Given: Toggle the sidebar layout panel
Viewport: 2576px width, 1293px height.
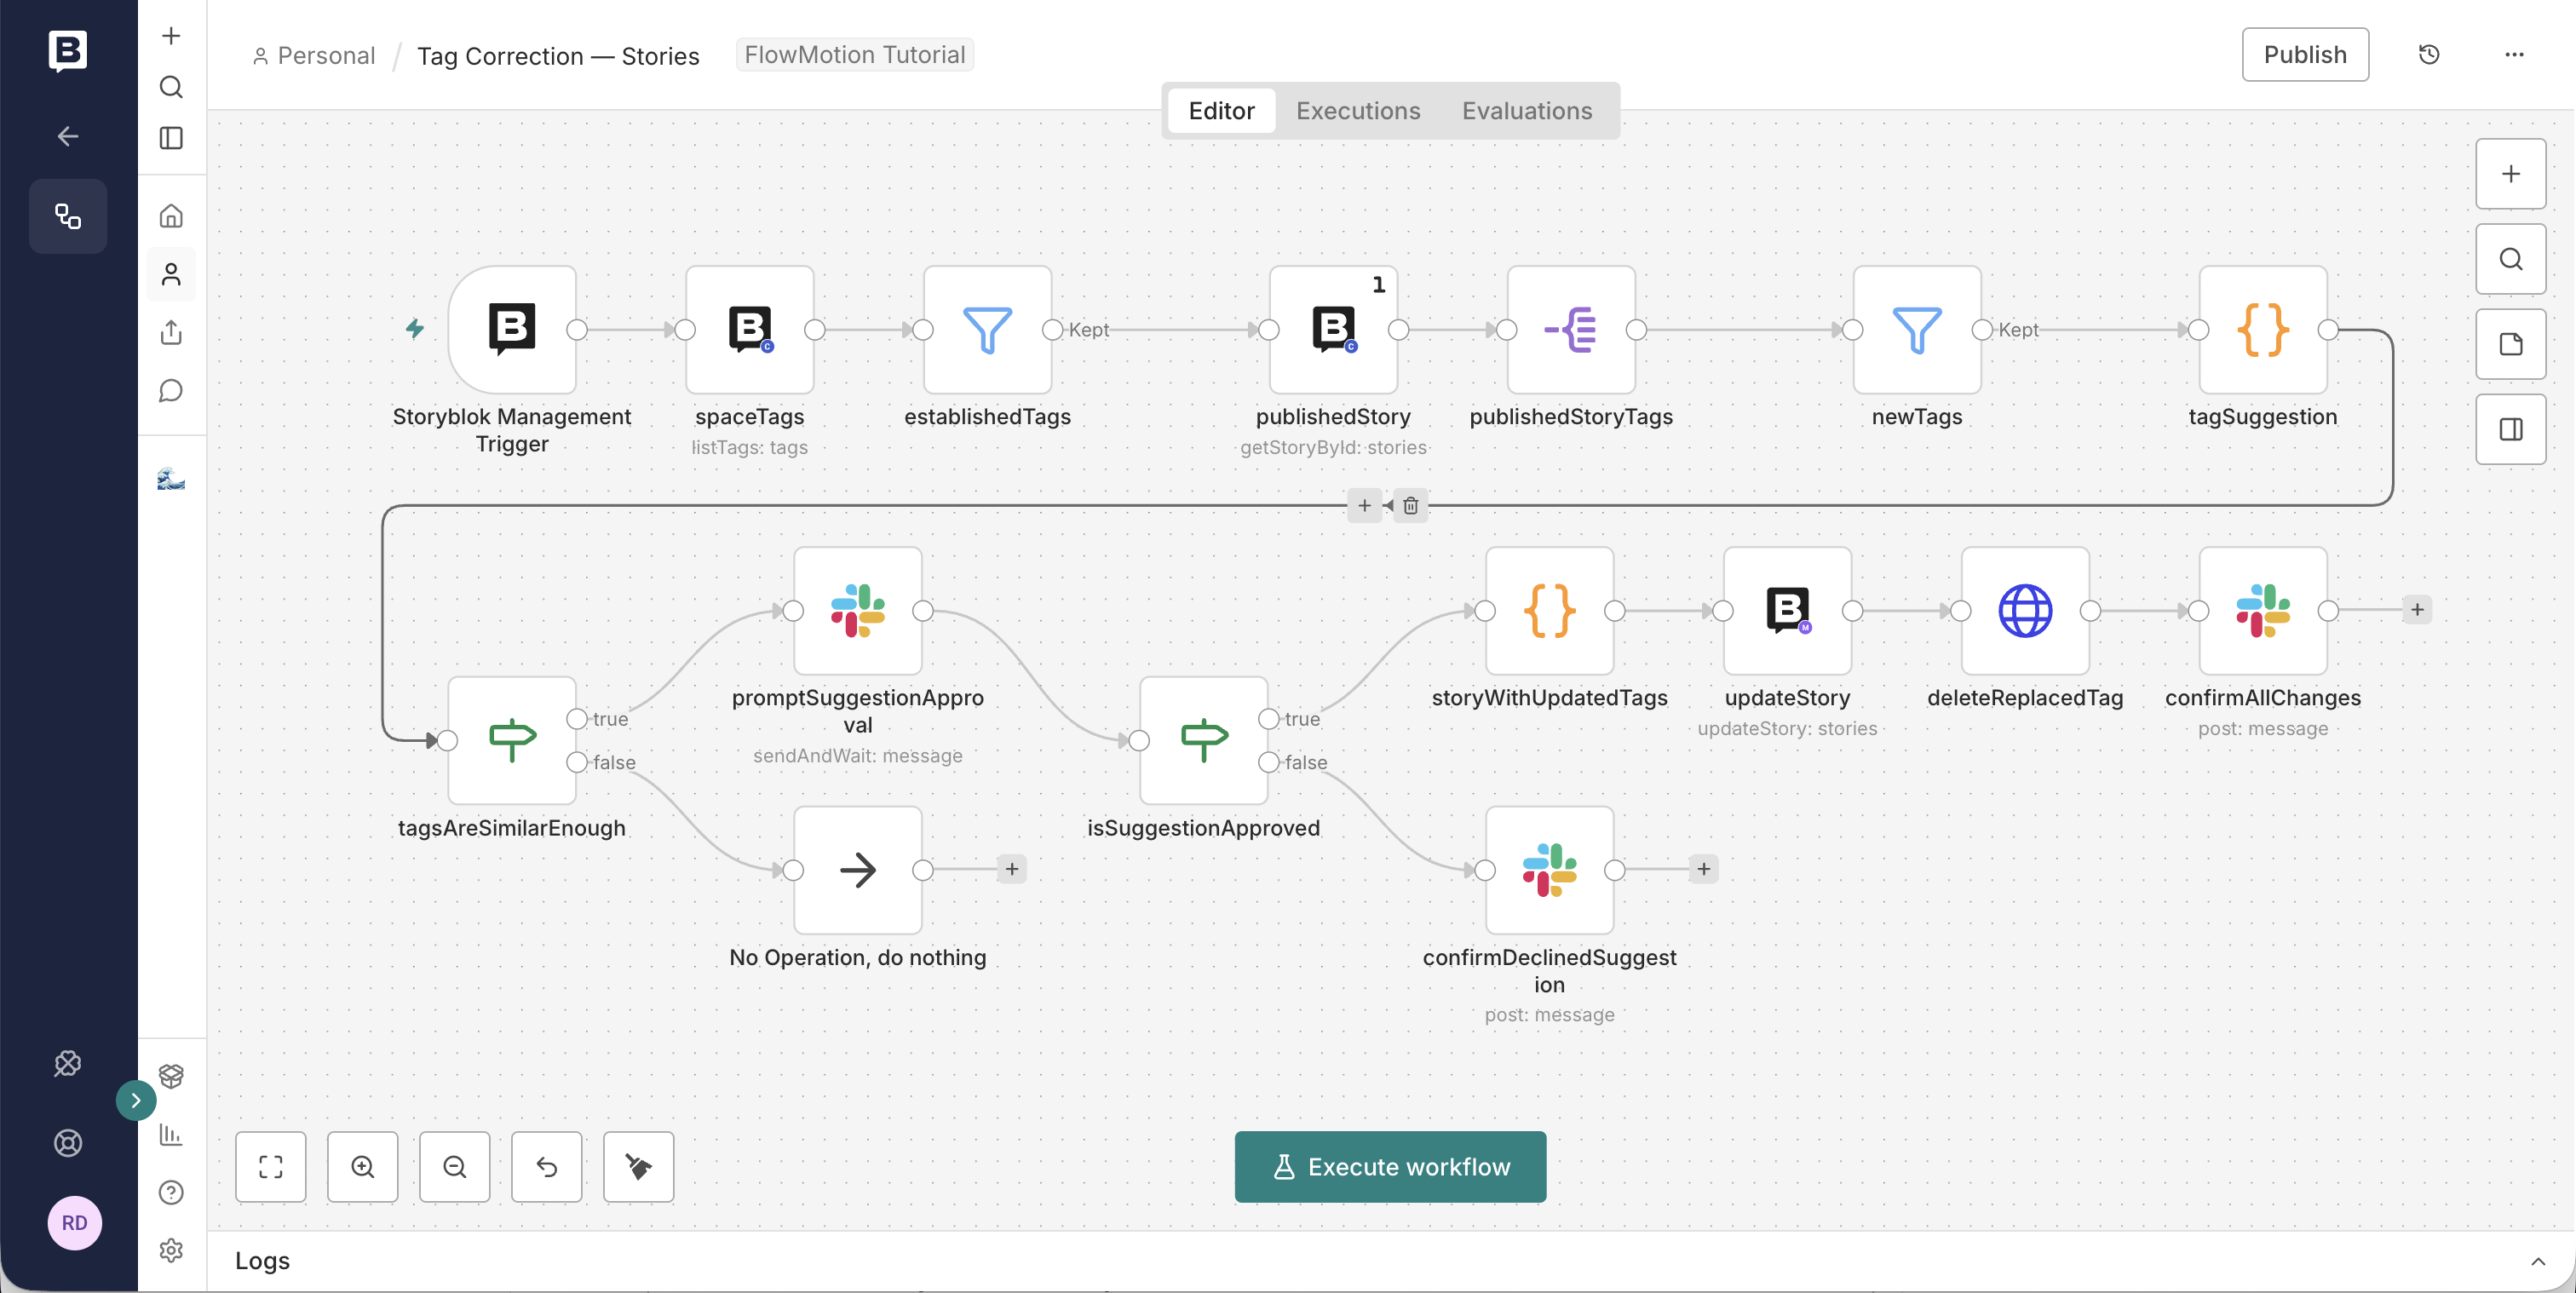Looking at the screenshot, I should [171, 138].
